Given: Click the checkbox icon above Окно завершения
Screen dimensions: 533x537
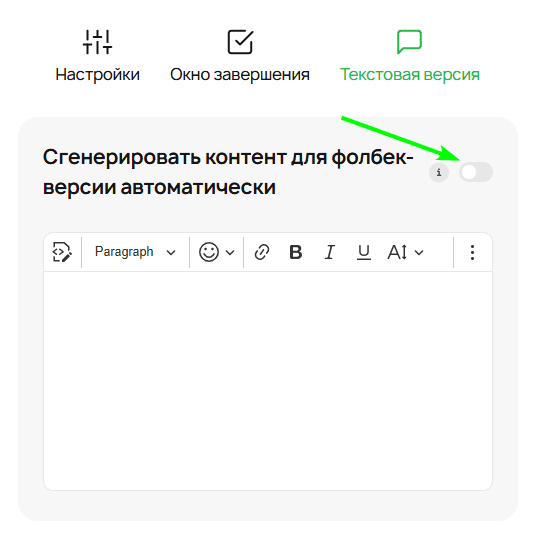Looking at the screenshot, I should (x=240, y=42).
